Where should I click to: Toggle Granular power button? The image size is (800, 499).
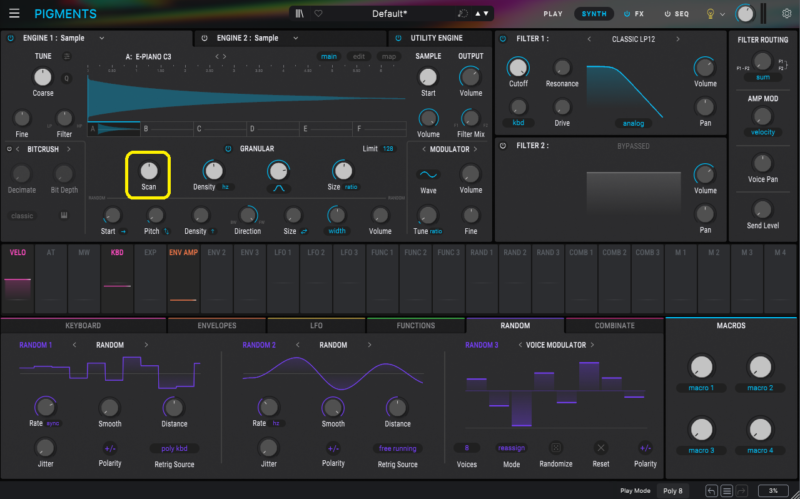[x=228, y=149]
